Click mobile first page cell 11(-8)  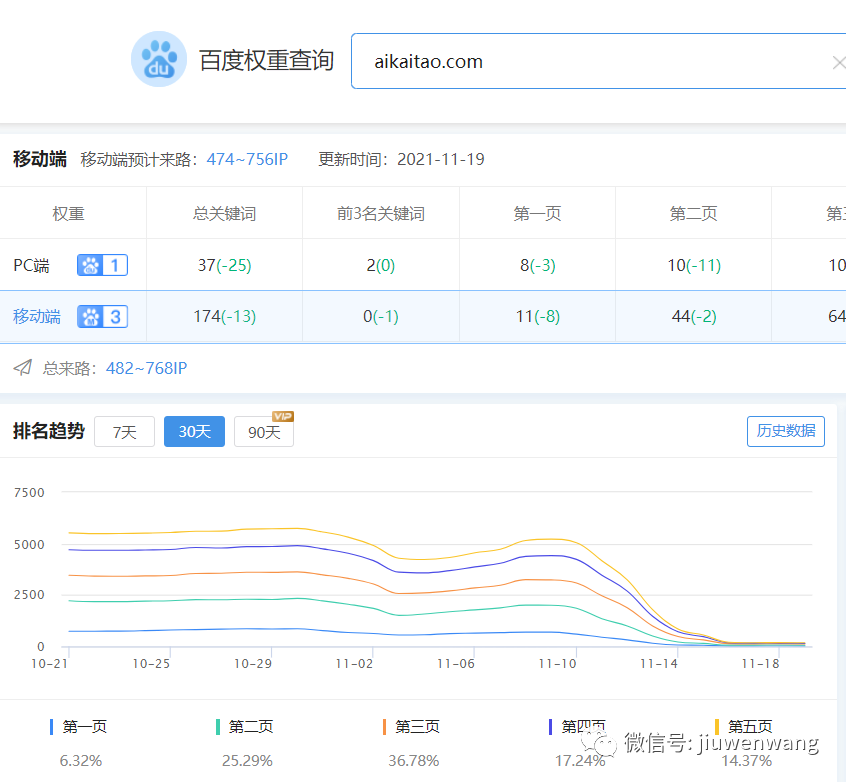(x=537, y=316)
